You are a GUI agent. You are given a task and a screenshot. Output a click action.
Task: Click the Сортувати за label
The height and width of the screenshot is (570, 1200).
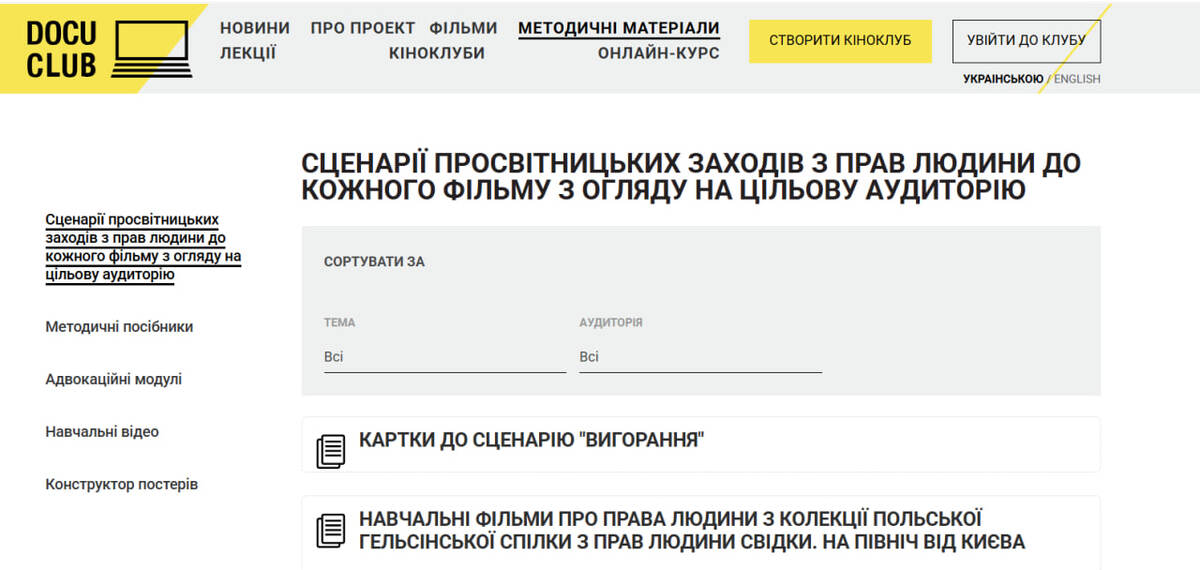point(374,262)
